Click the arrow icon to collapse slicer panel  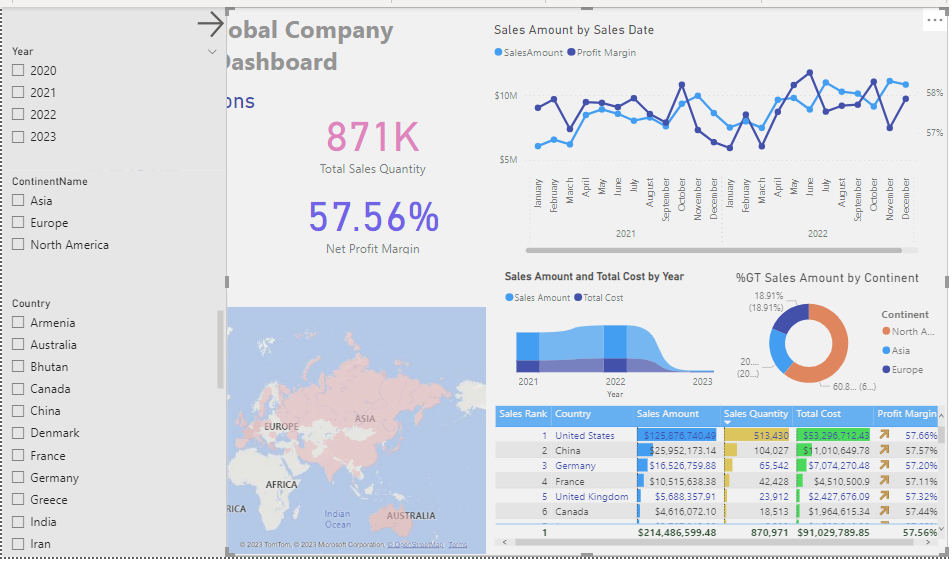pyautogui.click(x=210, y=24)
